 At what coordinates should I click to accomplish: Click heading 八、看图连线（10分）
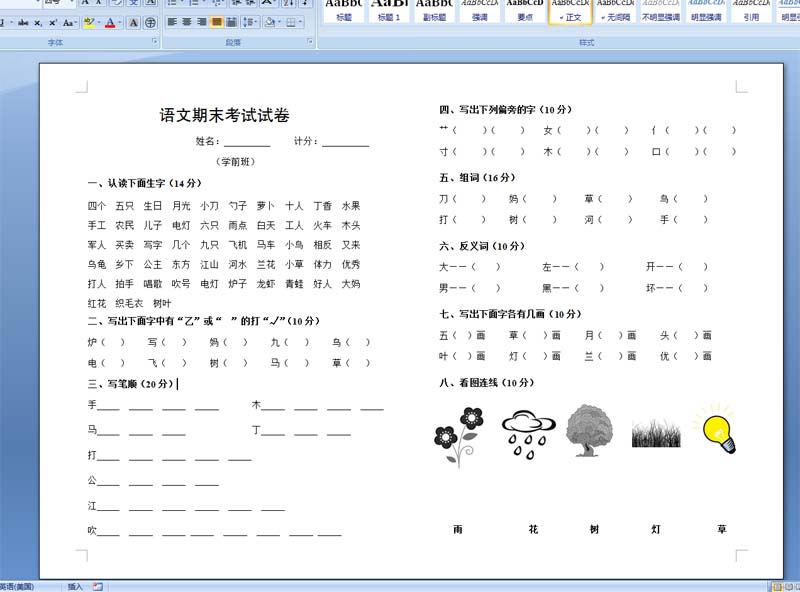[x=486, y=382]
